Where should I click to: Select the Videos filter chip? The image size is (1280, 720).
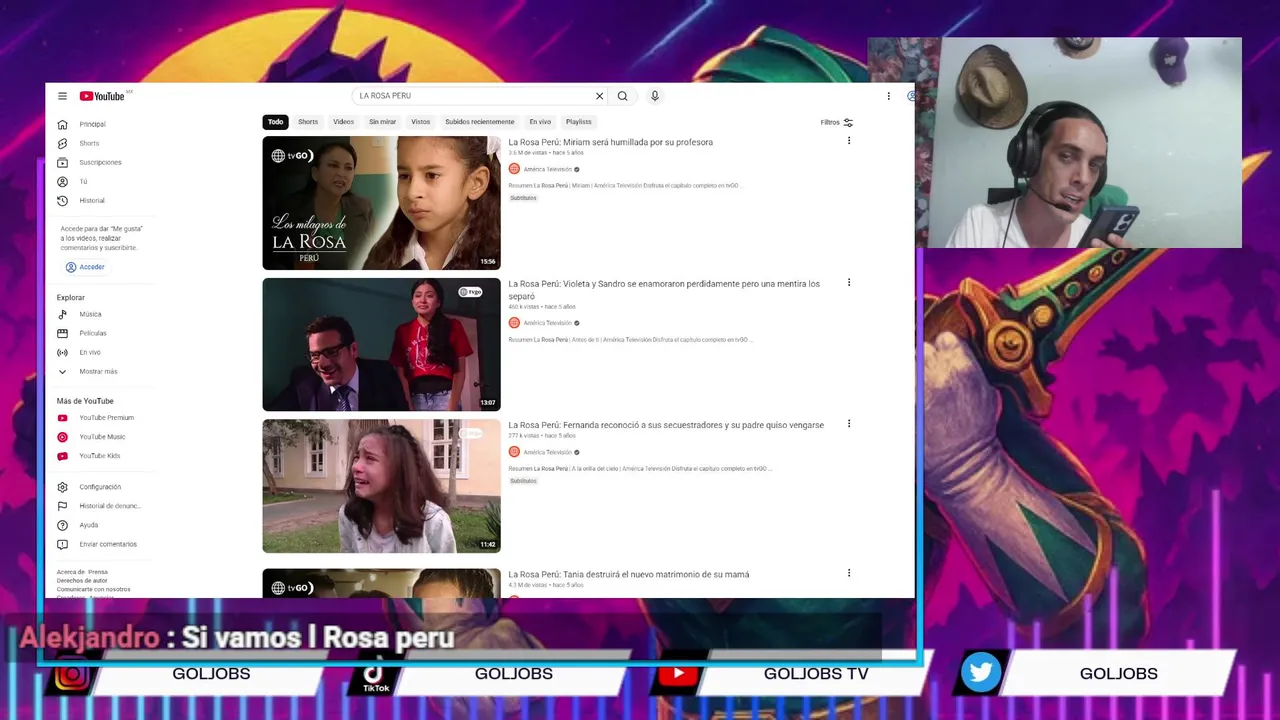coord(343,122)
